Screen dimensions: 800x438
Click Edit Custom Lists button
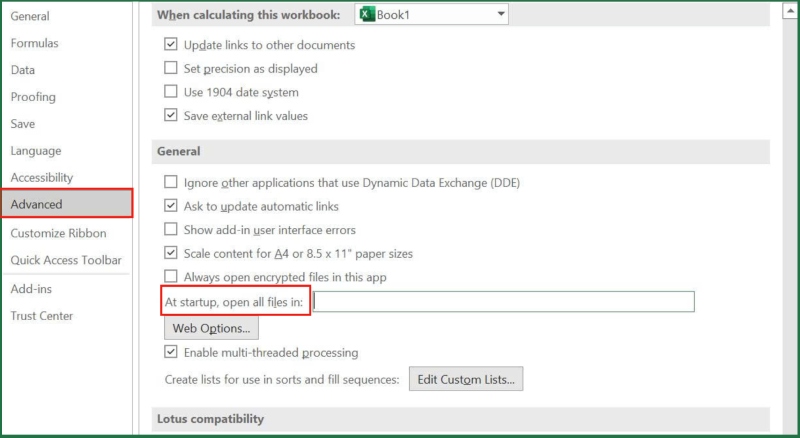coord(466,379)
